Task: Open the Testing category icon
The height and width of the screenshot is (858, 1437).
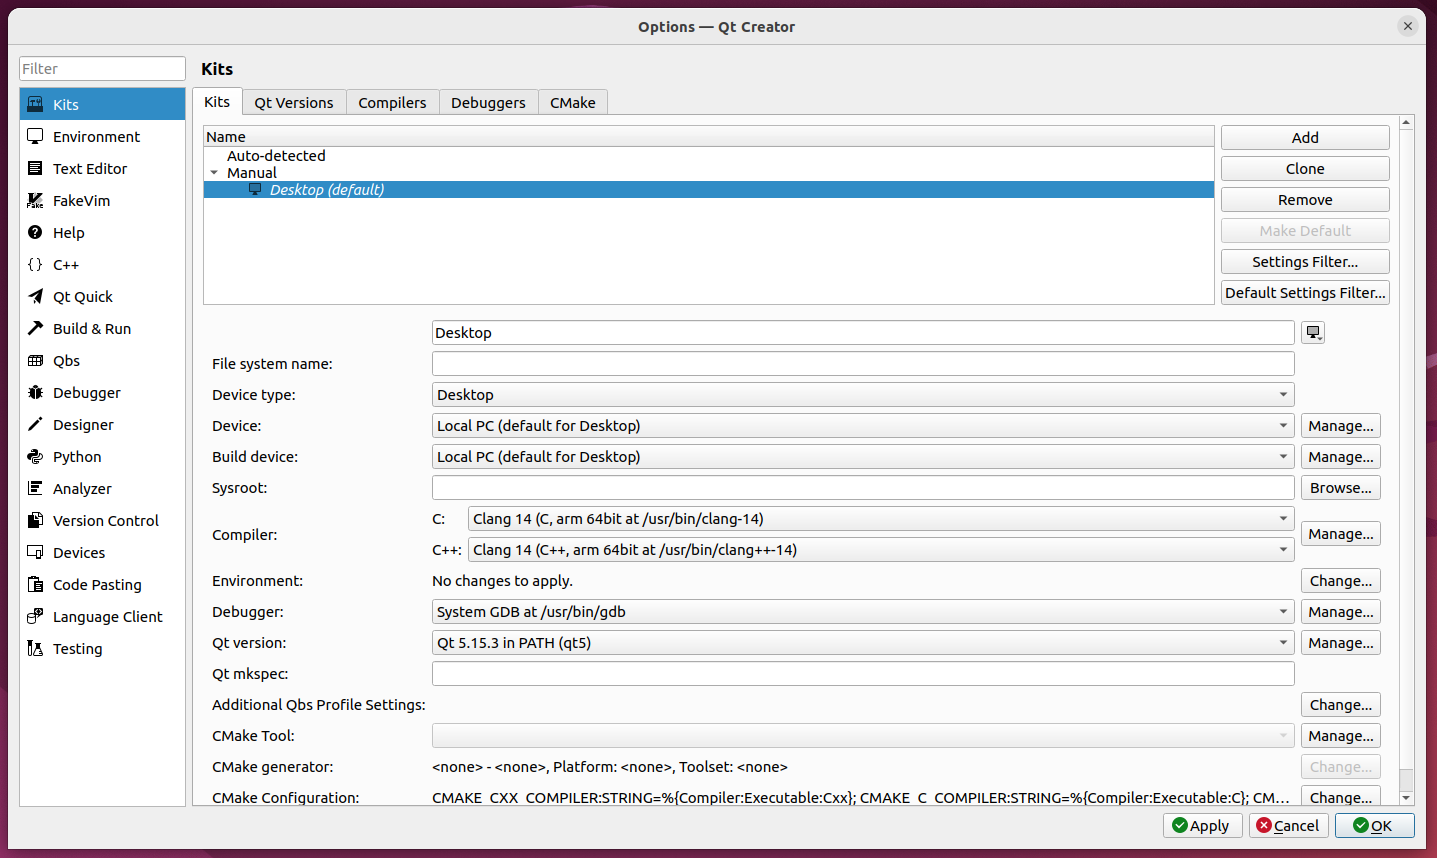Action: (35, 648)
